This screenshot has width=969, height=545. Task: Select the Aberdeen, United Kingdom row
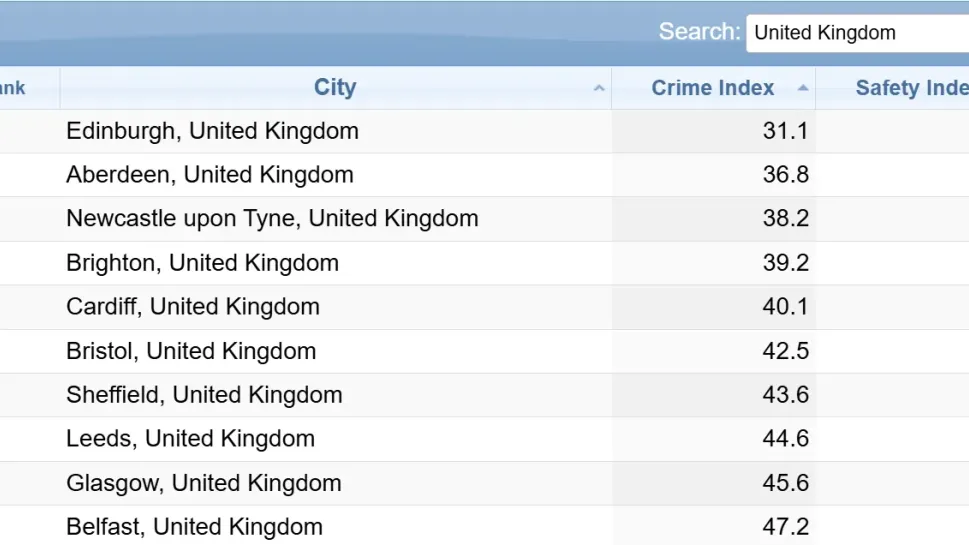coord(210,175)
